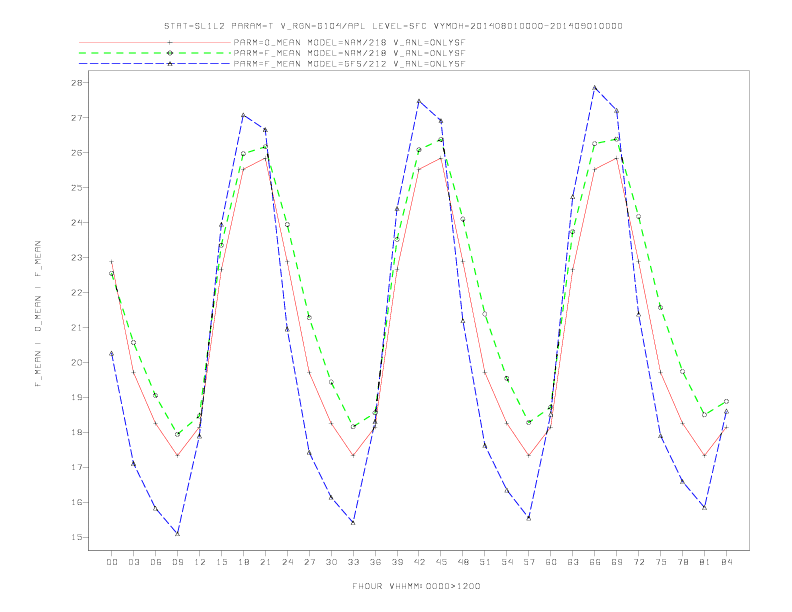
Task: Click the x-axis tick label 00
Action: pos(112,562)
